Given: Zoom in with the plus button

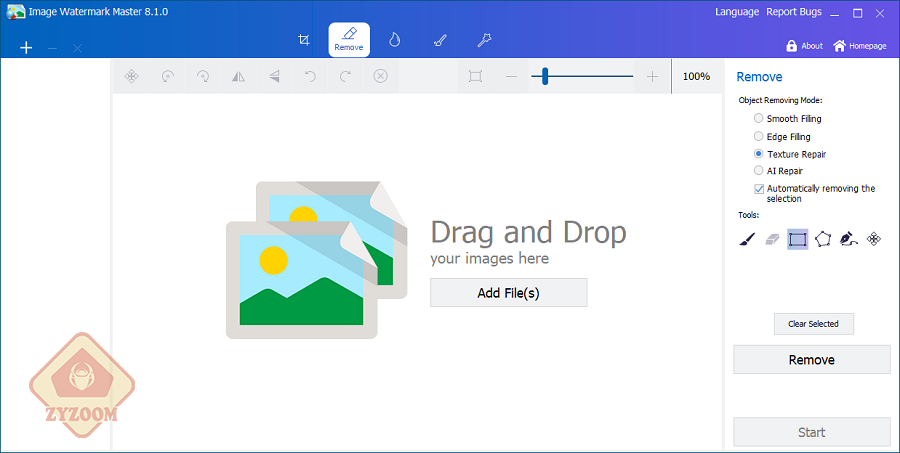Looking at the screenshot, I should coord(652,76).
